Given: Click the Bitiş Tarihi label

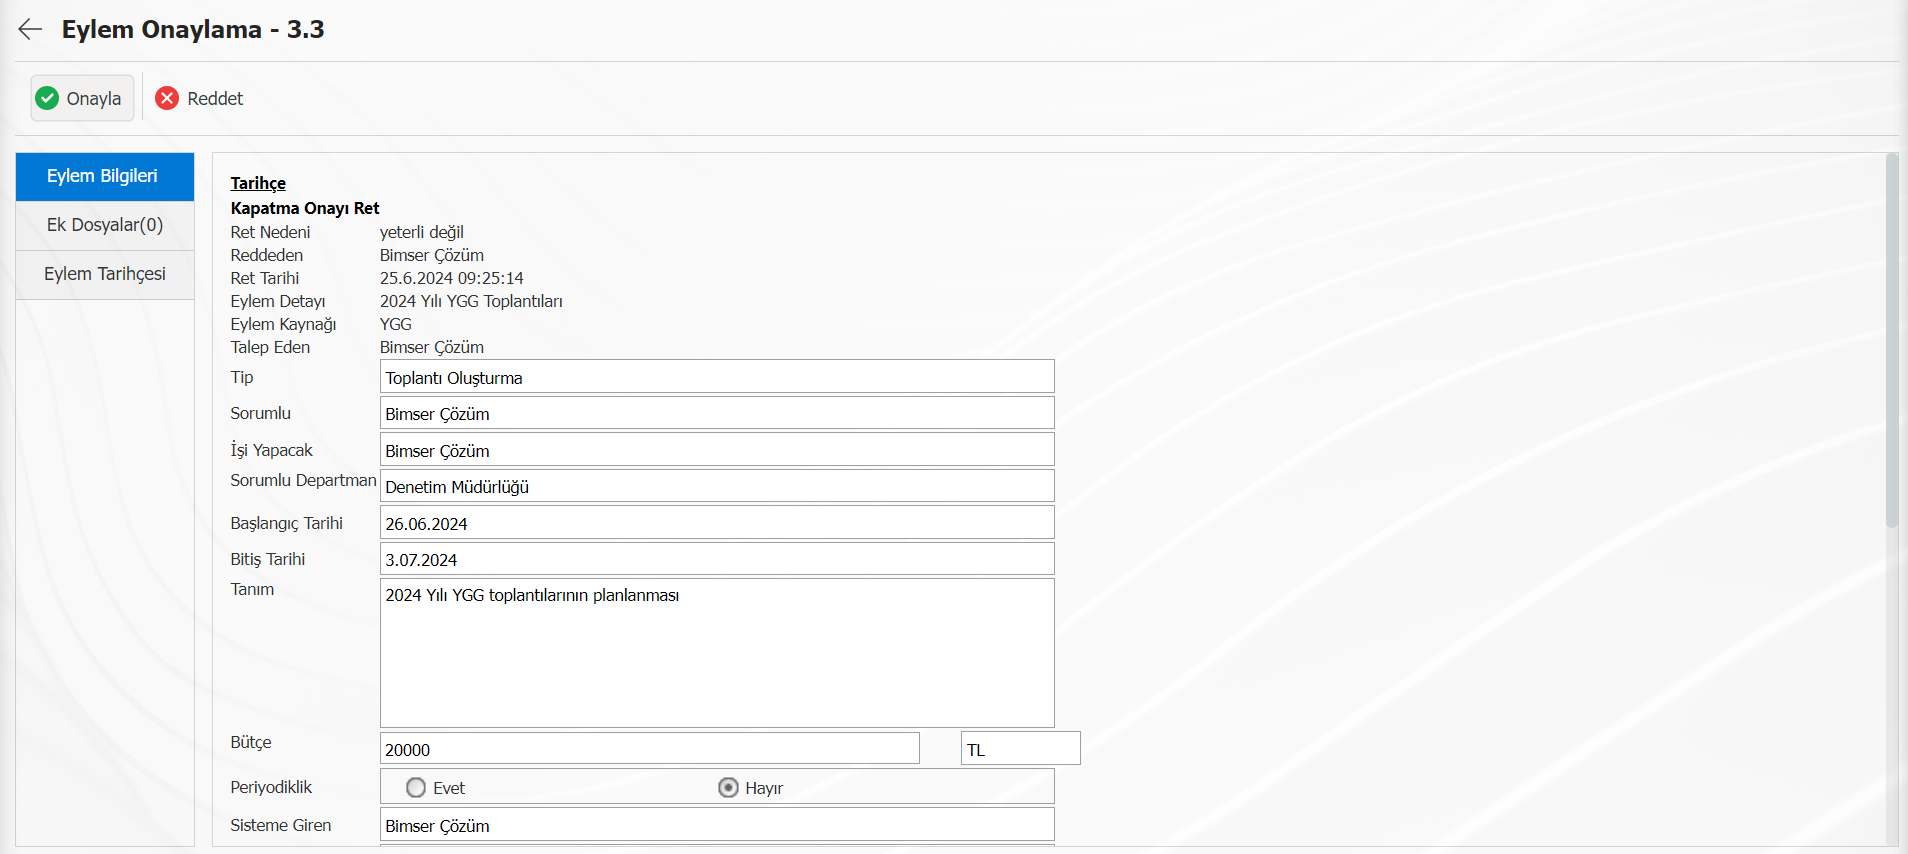Looking at the screenshot, I should (268, 559).
